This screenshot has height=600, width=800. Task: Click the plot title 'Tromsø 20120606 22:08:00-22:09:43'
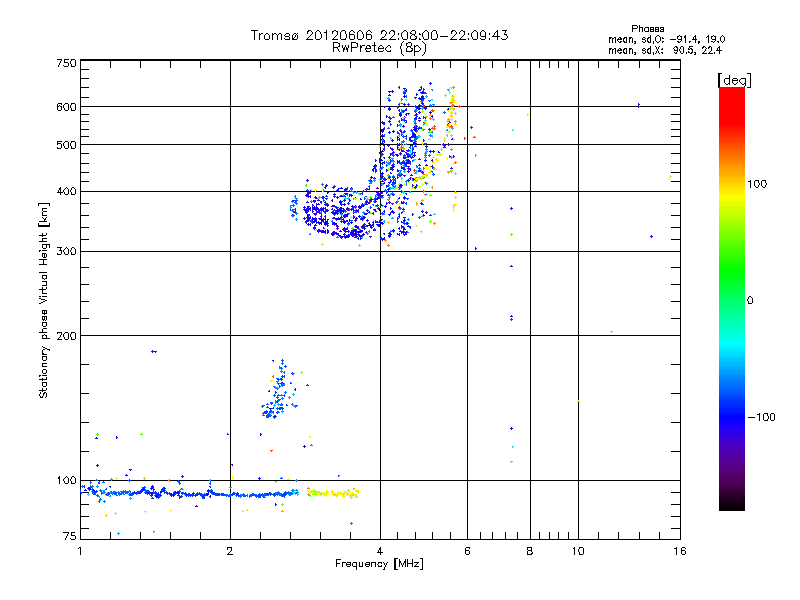(380, 35)
